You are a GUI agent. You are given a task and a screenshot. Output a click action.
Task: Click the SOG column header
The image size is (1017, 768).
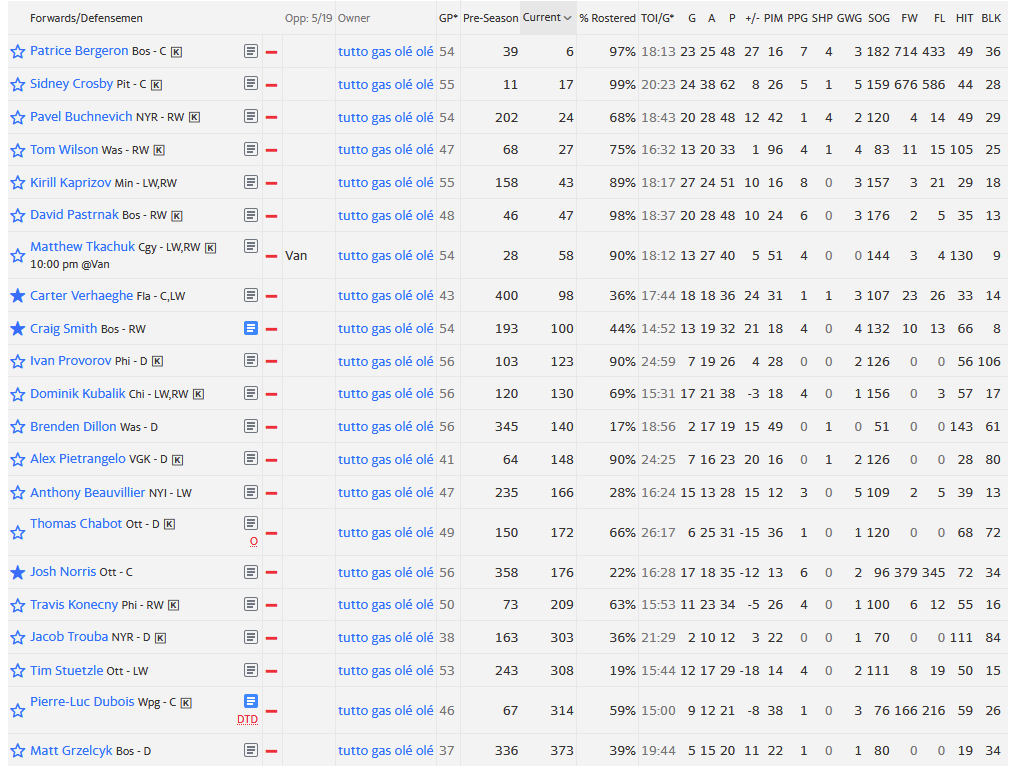pos(878,18)
